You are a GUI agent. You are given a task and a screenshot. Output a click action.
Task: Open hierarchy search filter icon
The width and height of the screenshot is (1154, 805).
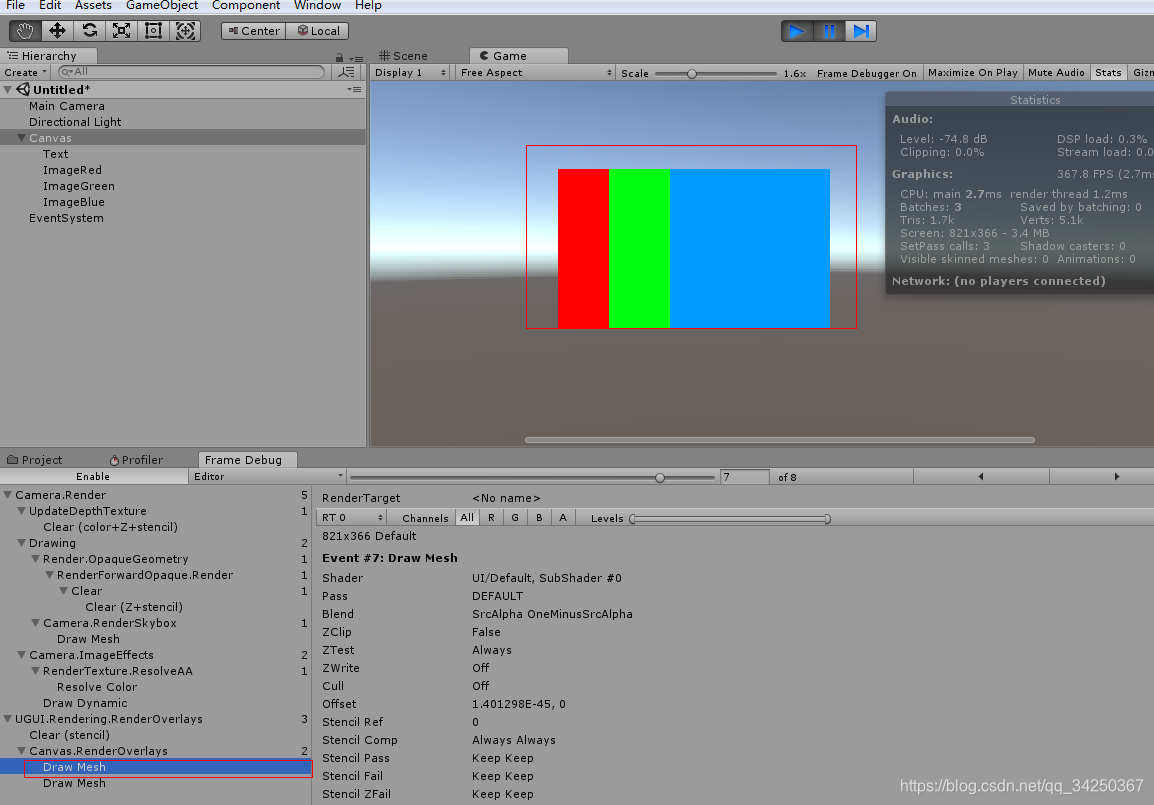coord(346,72)
